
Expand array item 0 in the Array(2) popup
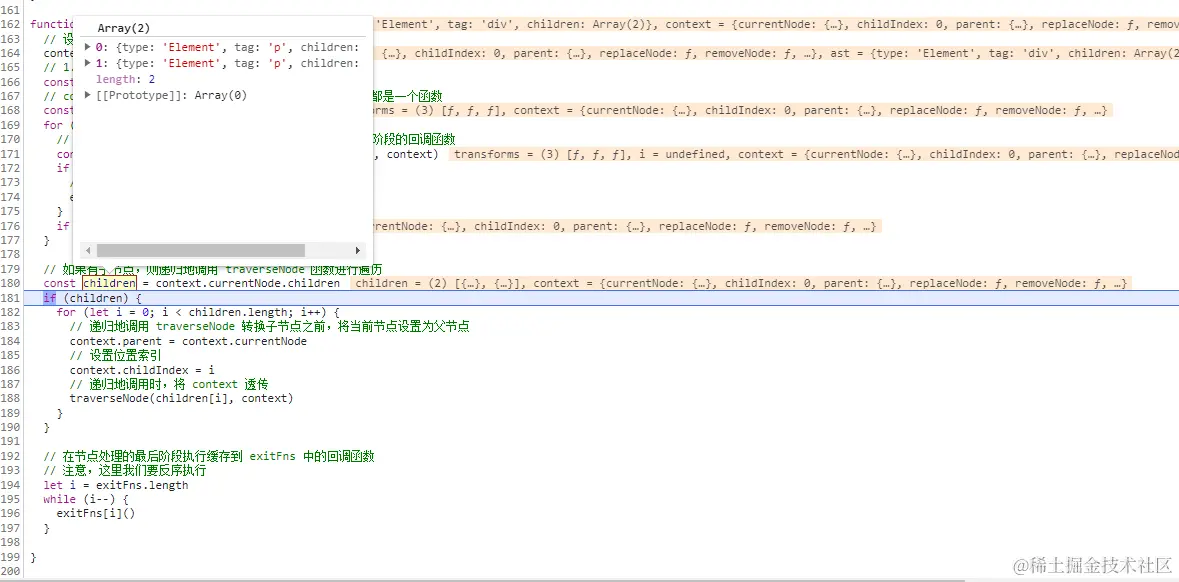(88, 47)
